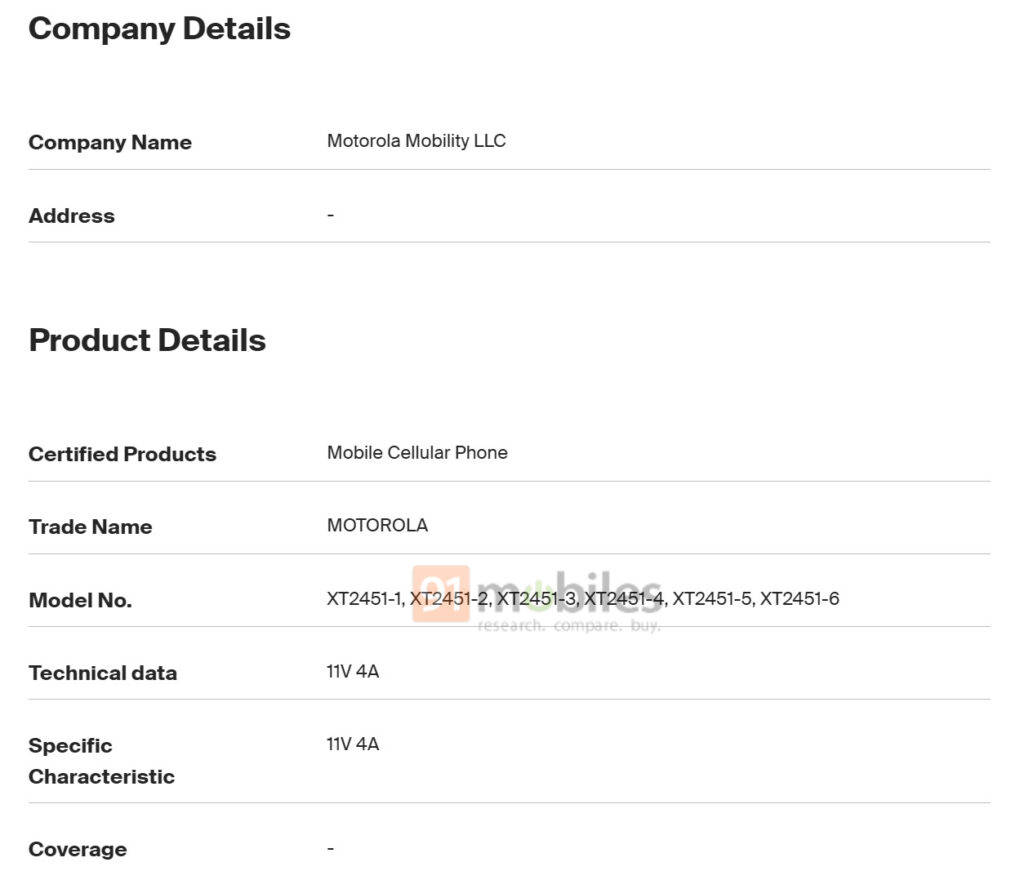This screenshot has height=871, width=1024.
Task: Select the Model No. label
Action: 80,600
